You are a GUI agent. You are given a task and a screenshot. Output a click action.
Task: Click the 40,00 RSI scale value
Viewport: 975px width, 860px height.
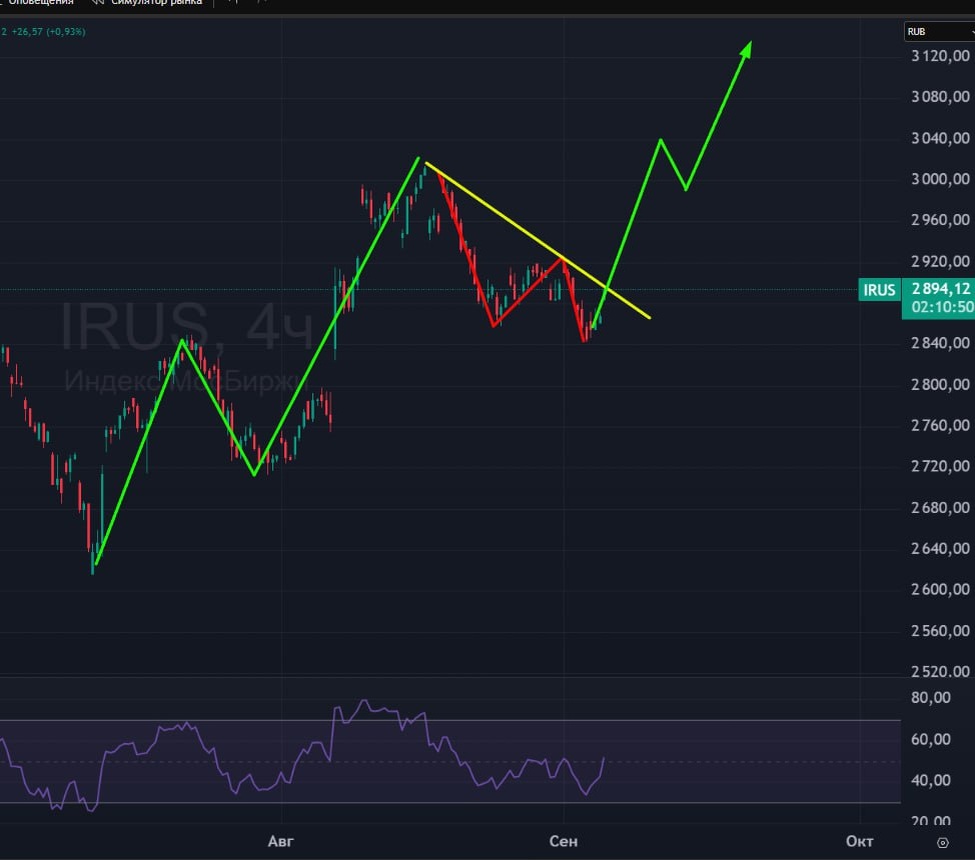[930, 780]
